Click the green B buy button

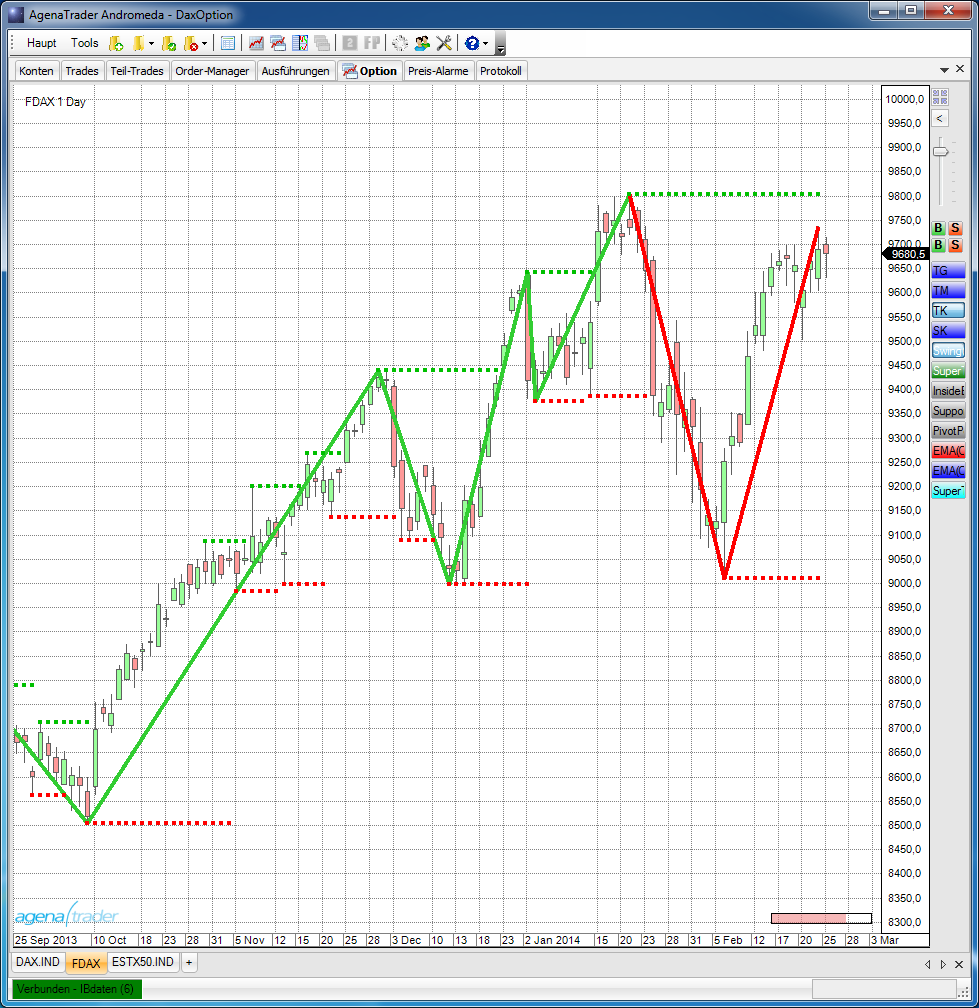[x=938, y=228]
